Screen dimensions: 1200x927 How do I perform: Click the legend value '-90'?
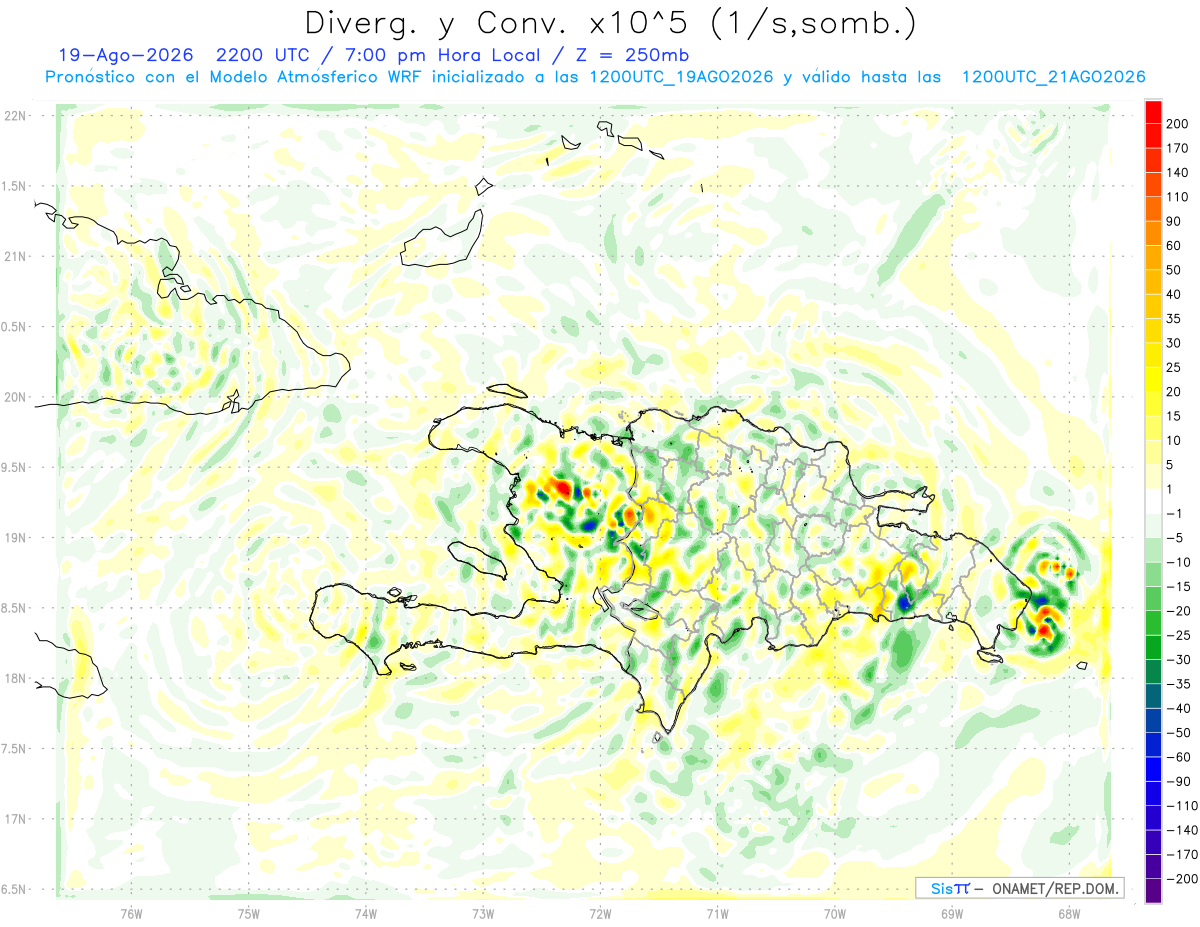click(1177, 782)
